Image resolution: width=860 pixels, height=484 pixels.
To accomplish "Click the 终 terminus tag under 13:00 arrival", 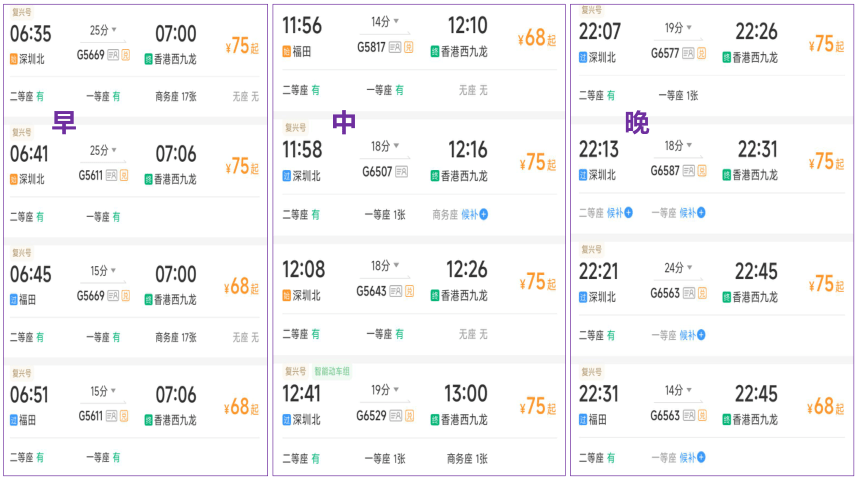I will pyautogui.click(x=436, y=420).
